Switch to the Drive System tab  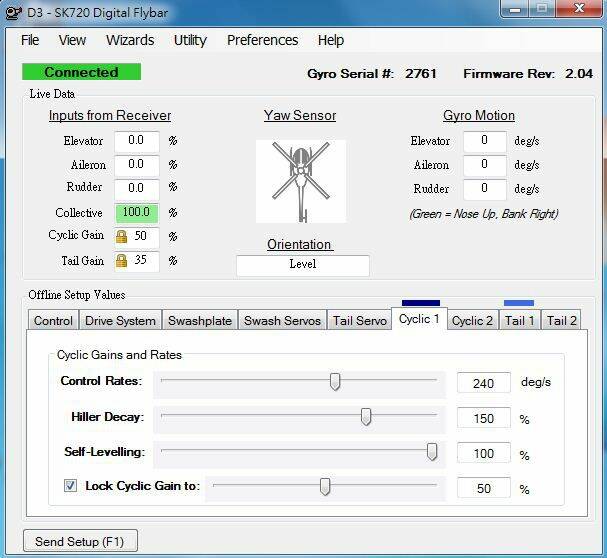tap(120, 321)
